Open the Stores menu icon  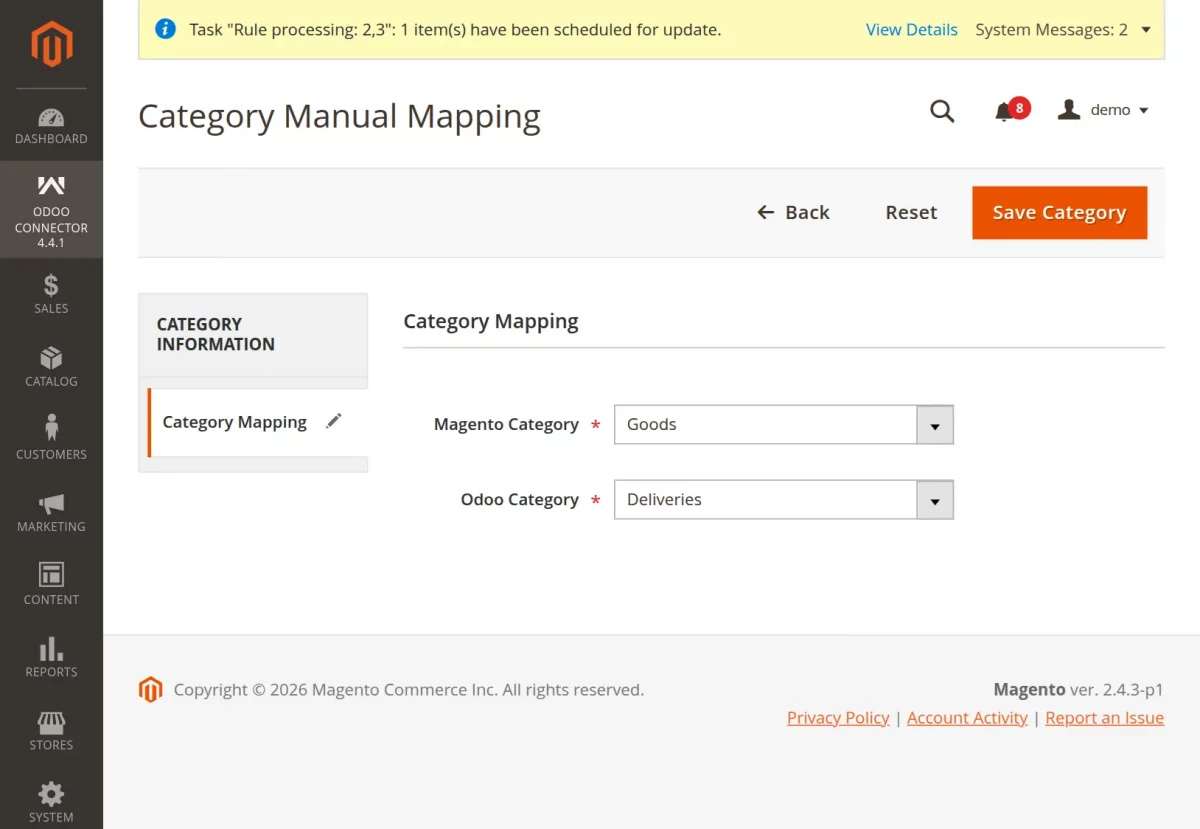(51, 731)
